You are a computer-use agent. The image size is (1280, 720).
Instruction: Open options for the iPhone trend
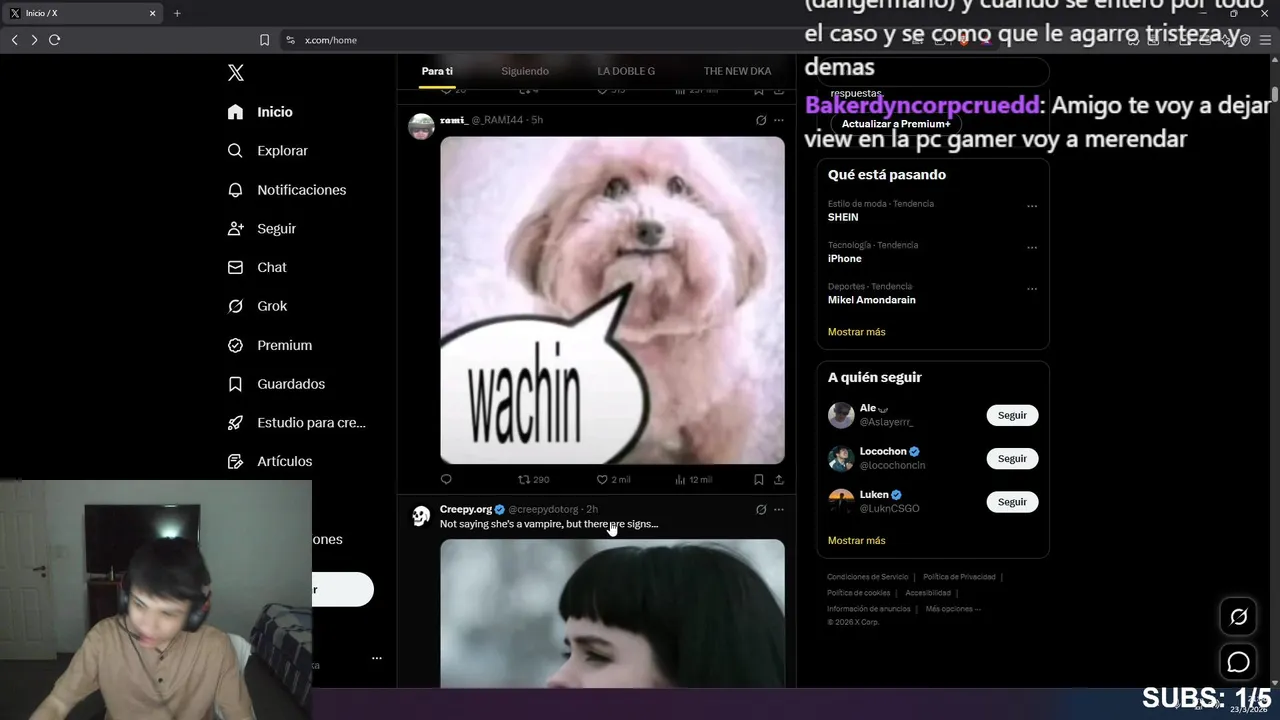coord(1032,247)
